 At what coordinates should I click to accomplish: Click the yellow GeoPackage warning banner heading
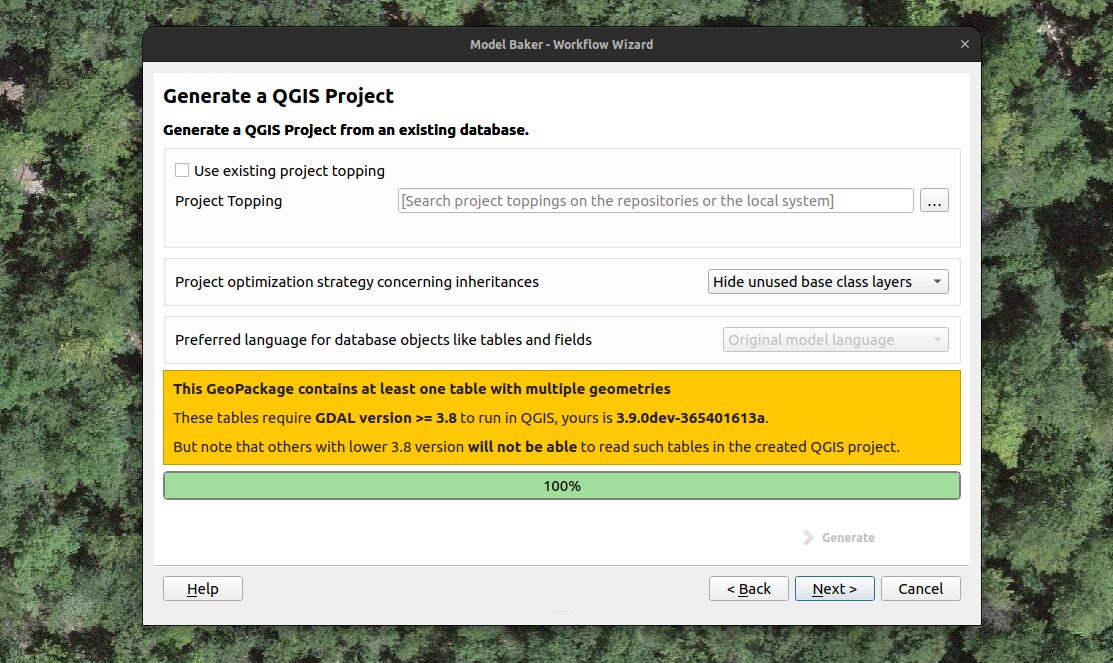(422, 389)
